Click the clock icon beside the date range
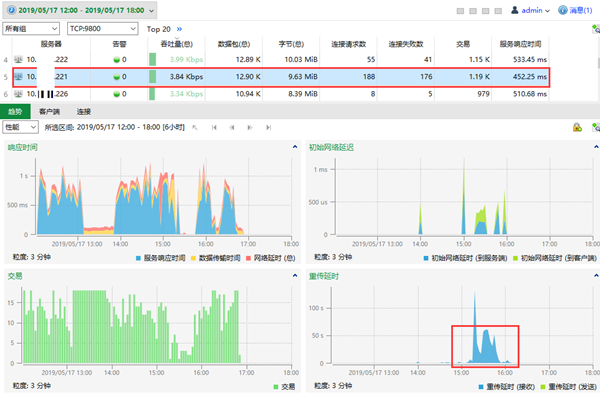Screen dimensions: 600x393 tap(11, 10)
